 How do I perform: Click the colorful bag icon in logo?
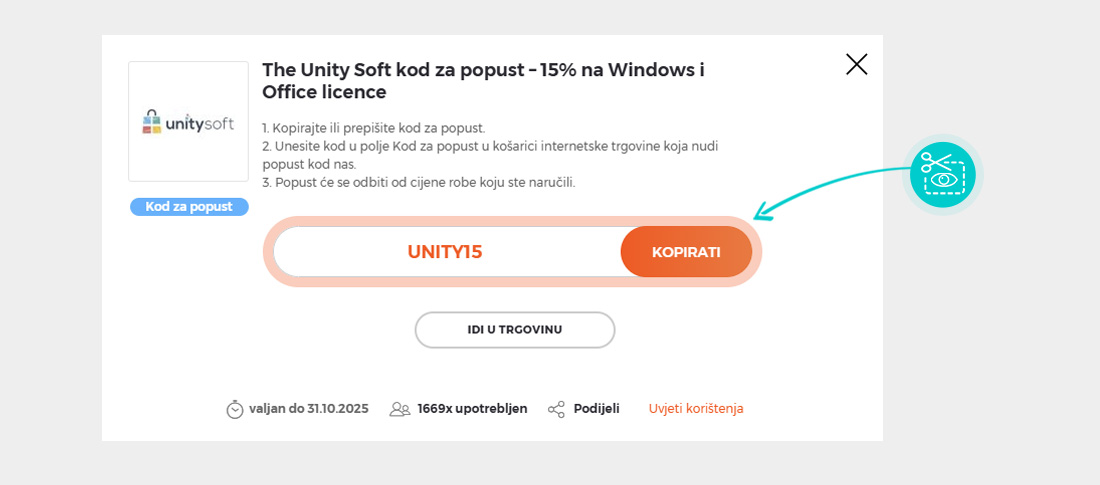click(x=152, y=122)
